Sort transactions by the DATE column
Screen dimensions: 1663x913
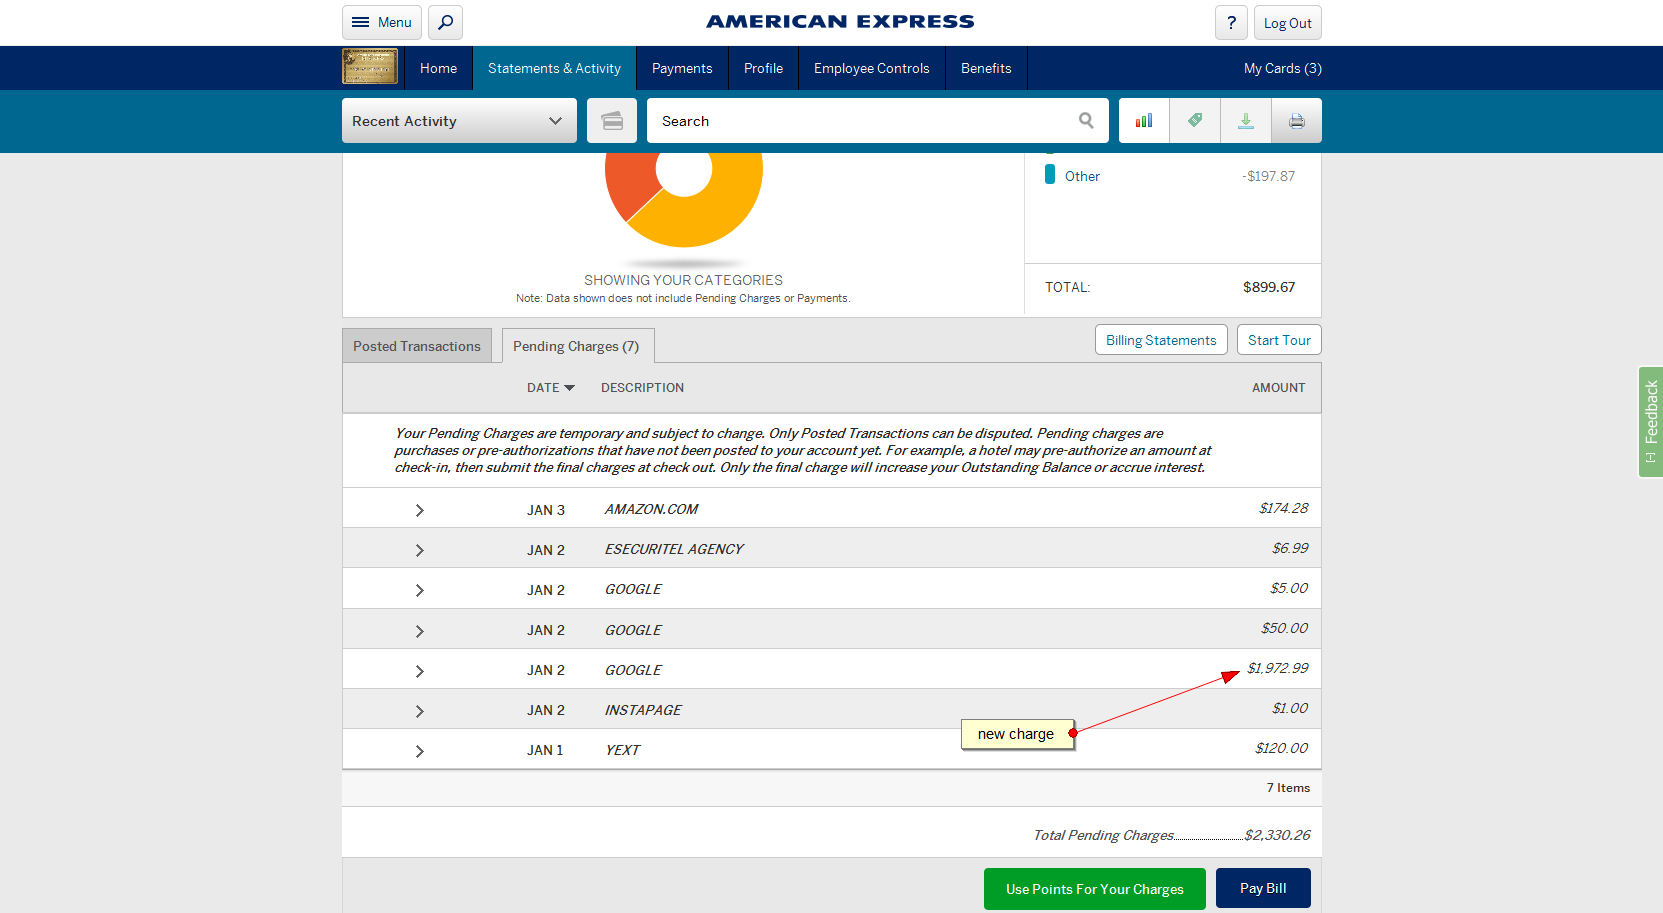pos(550,388)
